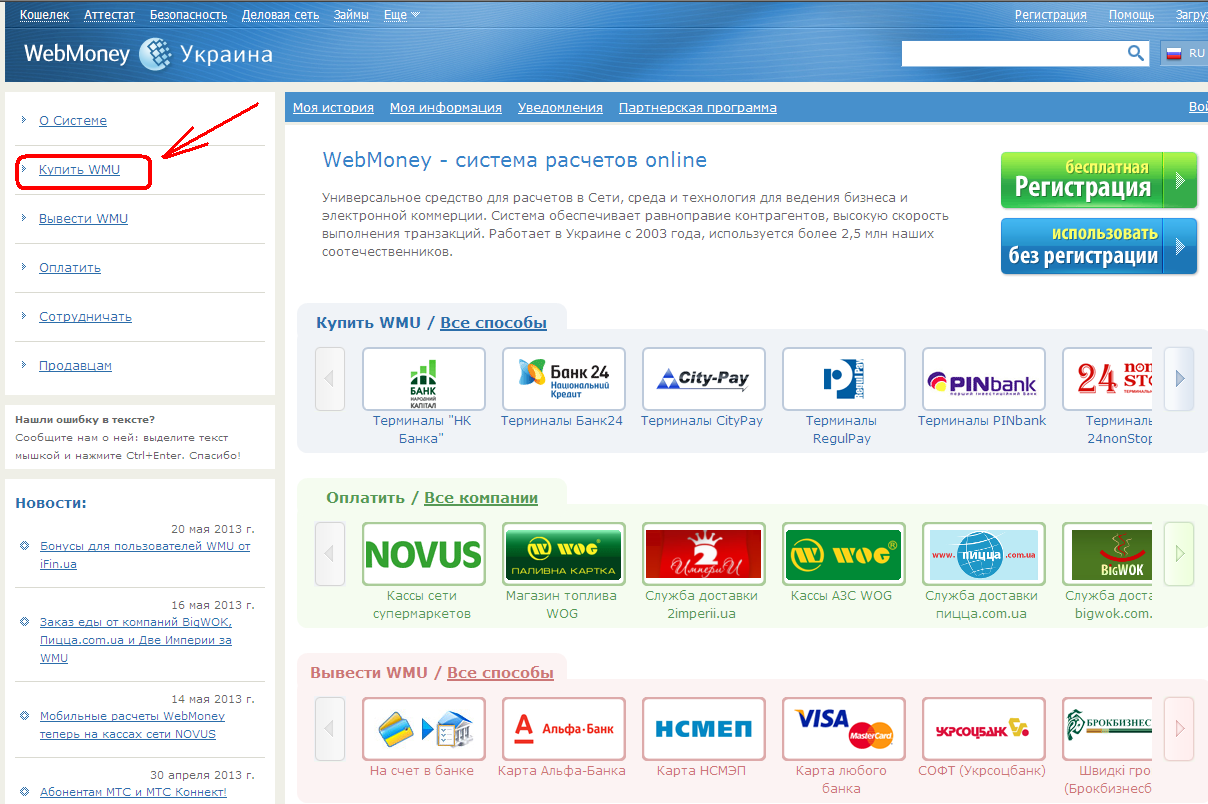Click the left arrow in Вывести WMU carousel
1208x804 pixels.
pyautogui.click(x=330, y=729)
